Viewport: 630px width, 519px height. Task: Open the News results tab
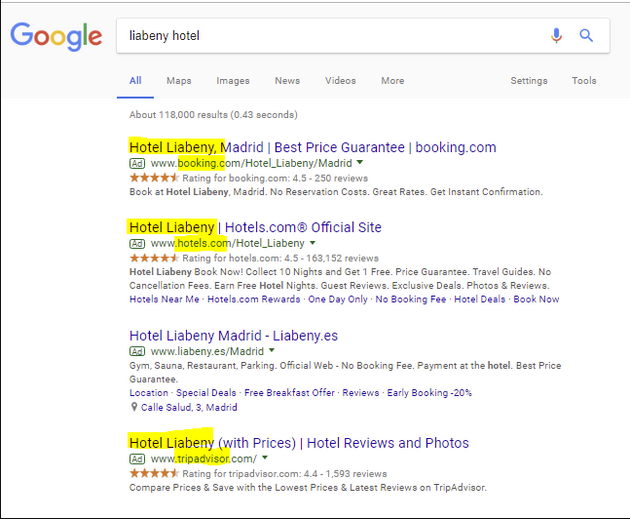coord(287,81)
